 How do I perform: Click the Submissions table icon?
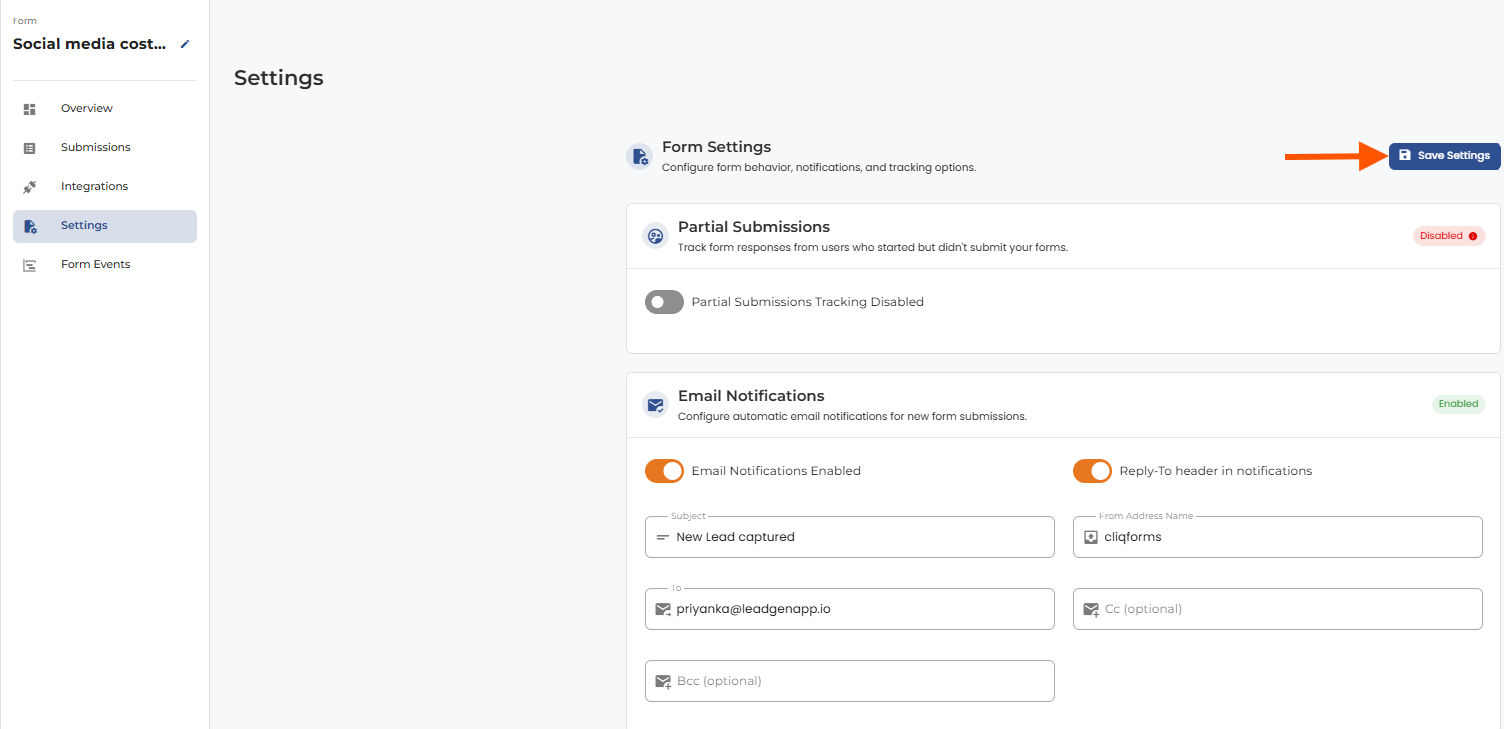coord(30,148)
